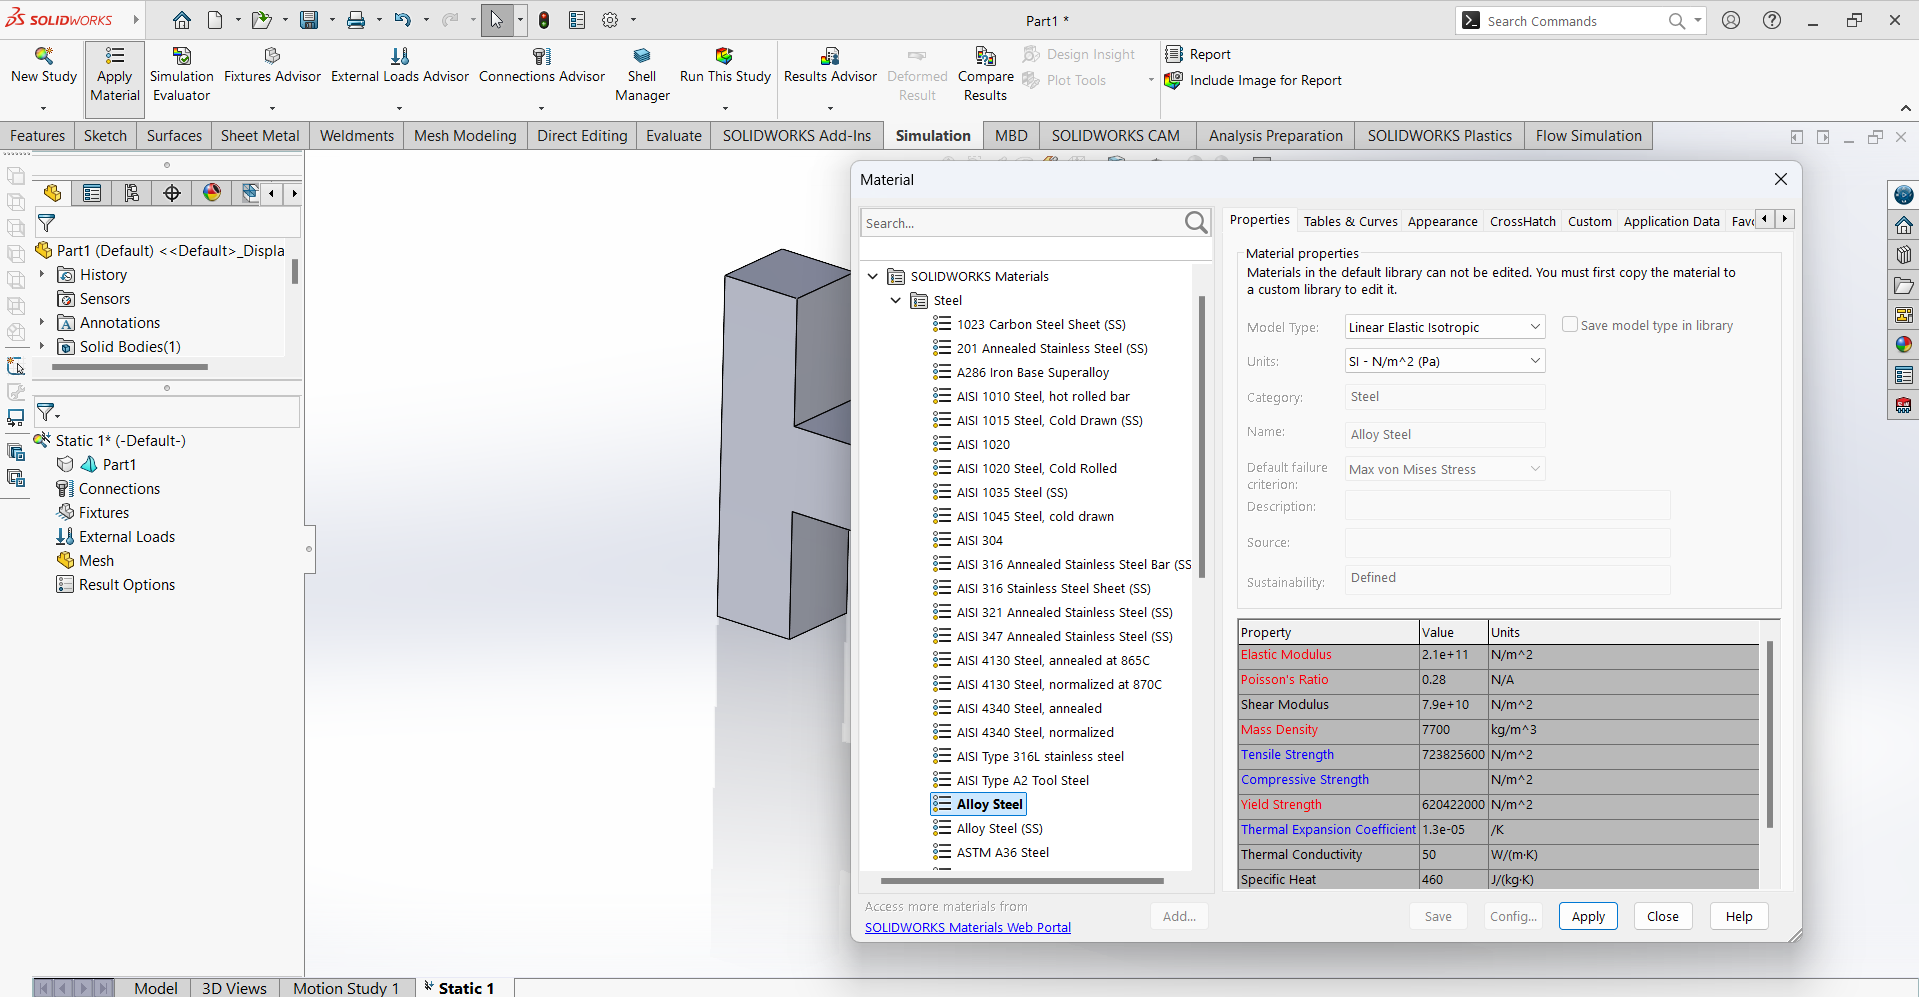Screen dimensions: 1919x997
Task: Open the DimXpertManager crosshair tab
Action: click(172, 193)
